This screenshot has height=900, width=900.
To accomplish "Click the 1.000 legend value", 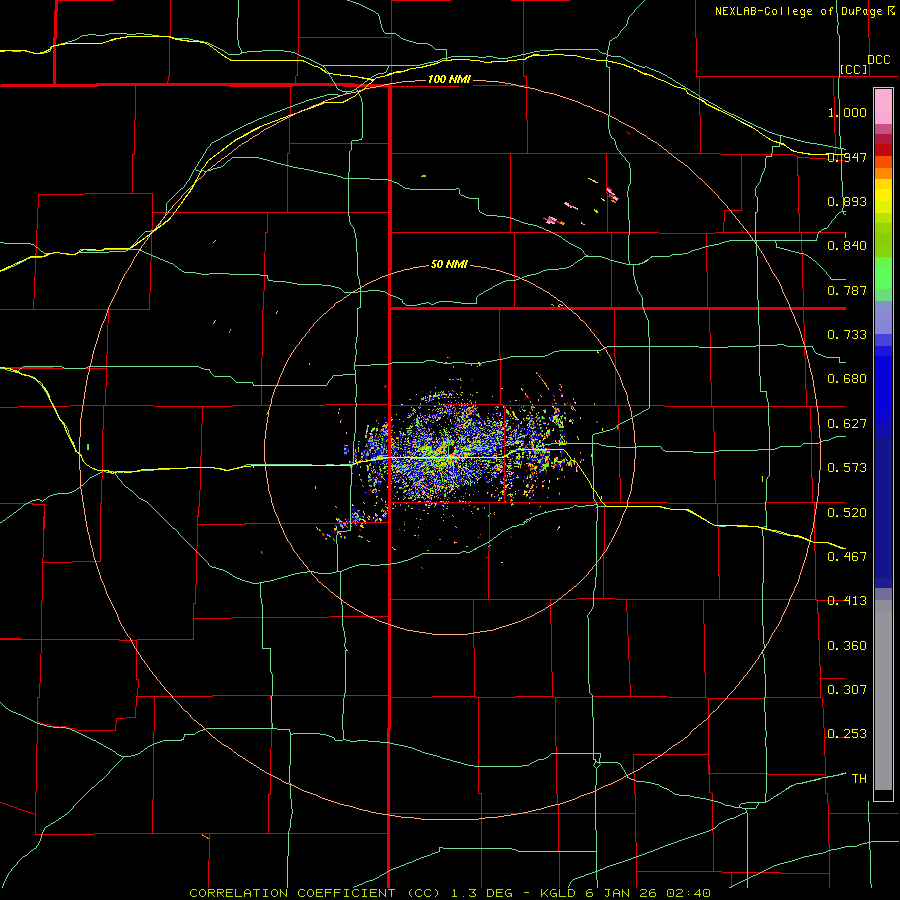I will click(847, 112).
